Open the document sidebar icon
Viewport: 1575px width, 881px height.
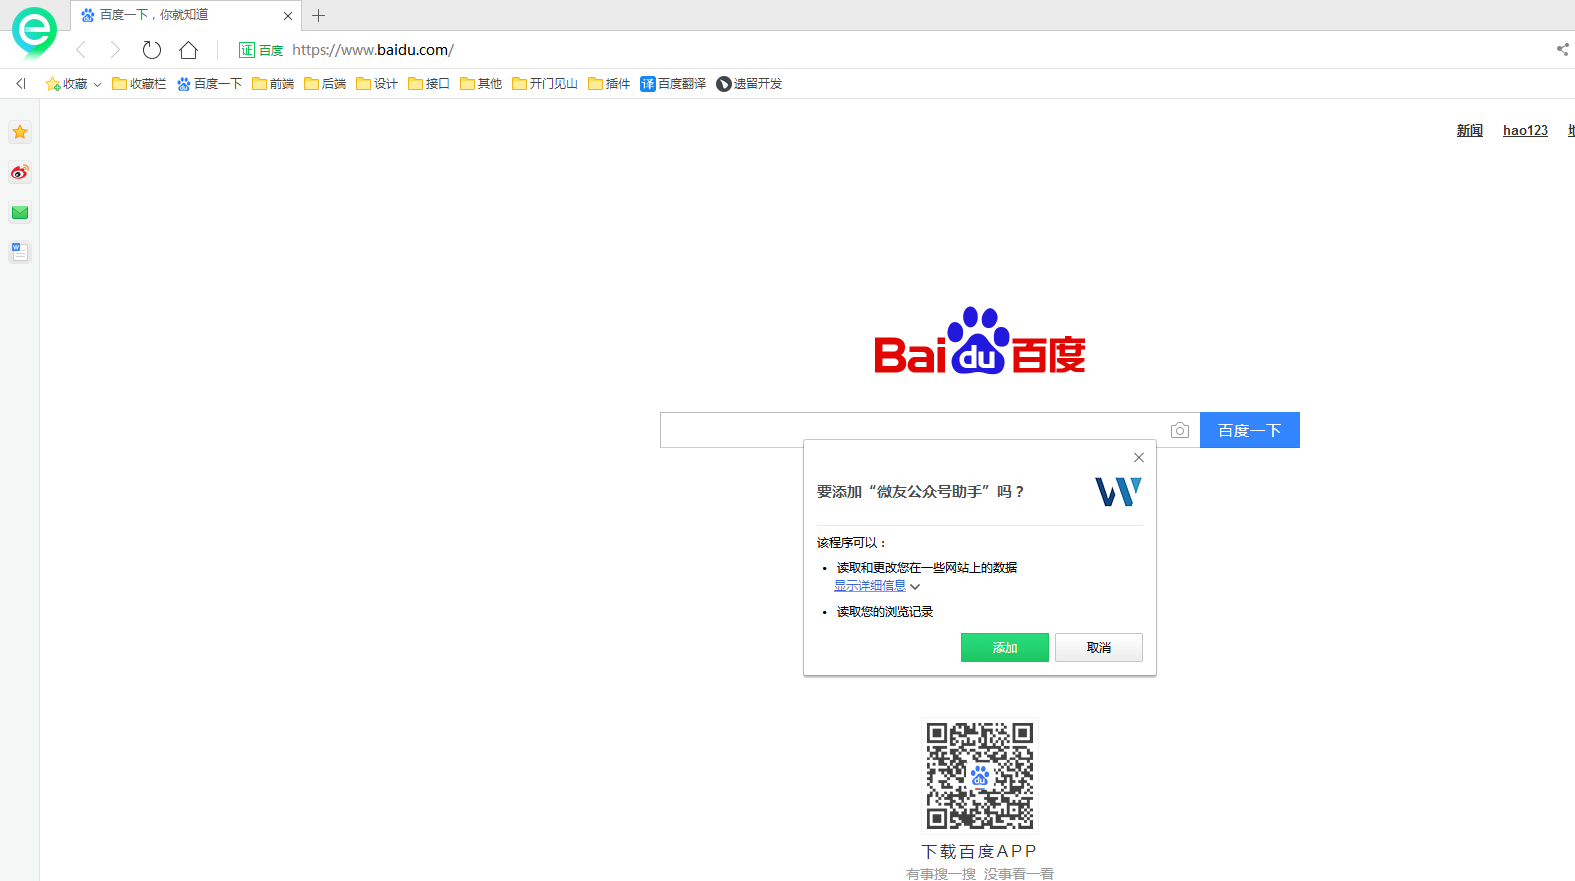coord(20,252)
